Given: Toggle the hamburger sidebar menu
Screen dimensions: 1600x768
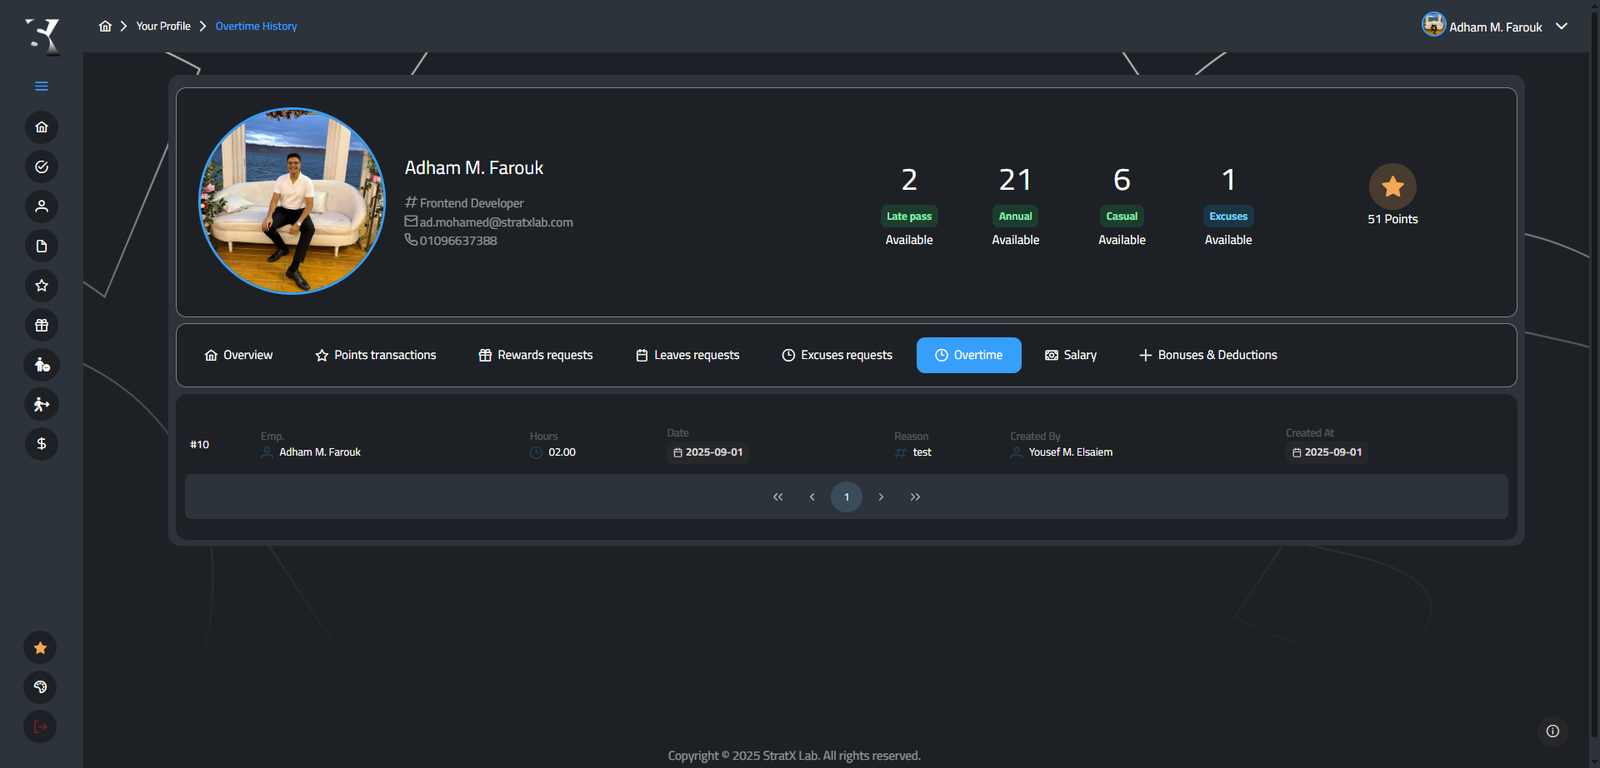Looking at the screenshot, I should 41,86.
